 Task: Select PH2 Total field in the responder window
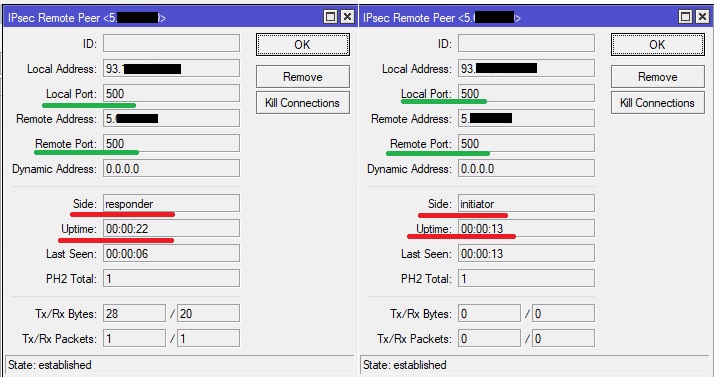pyautogui.click(x=171, y=278)
